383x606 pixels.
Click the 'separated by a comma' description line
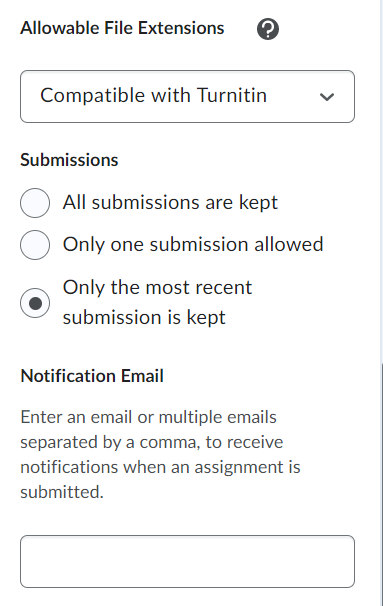(x=151, y=442)
